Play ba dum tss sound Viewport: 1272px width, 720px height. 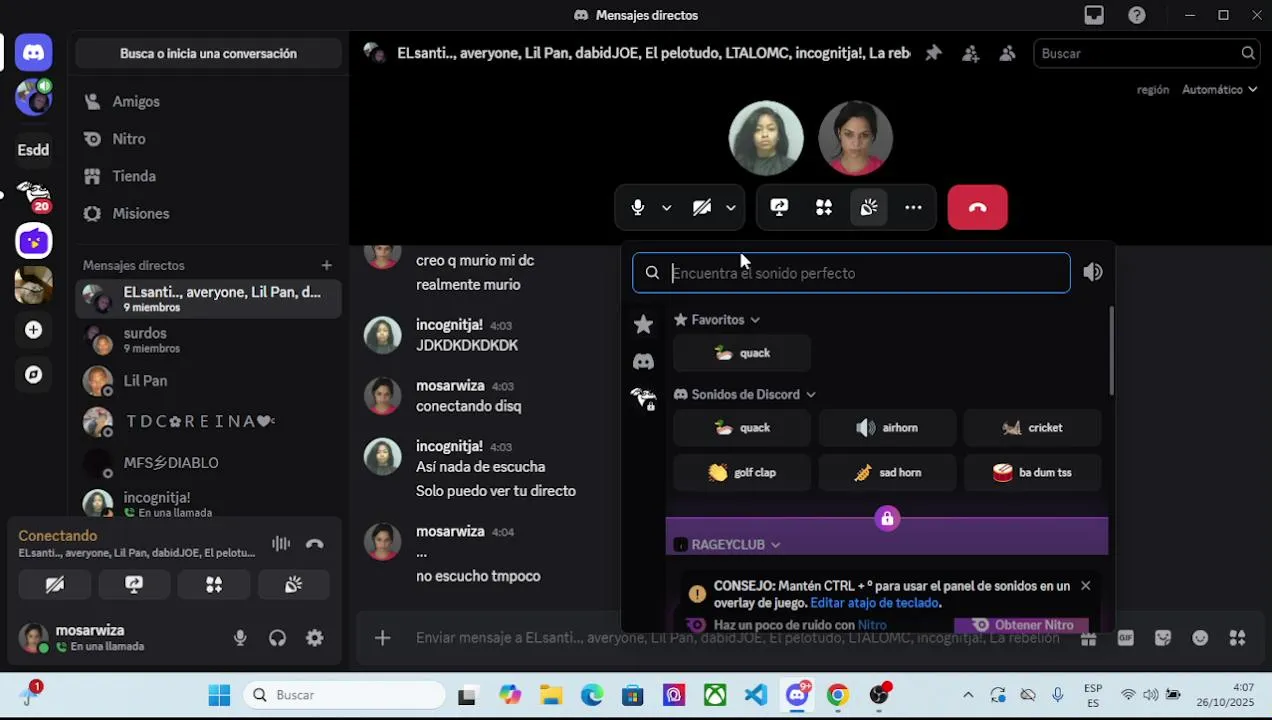pos(1032,473)
